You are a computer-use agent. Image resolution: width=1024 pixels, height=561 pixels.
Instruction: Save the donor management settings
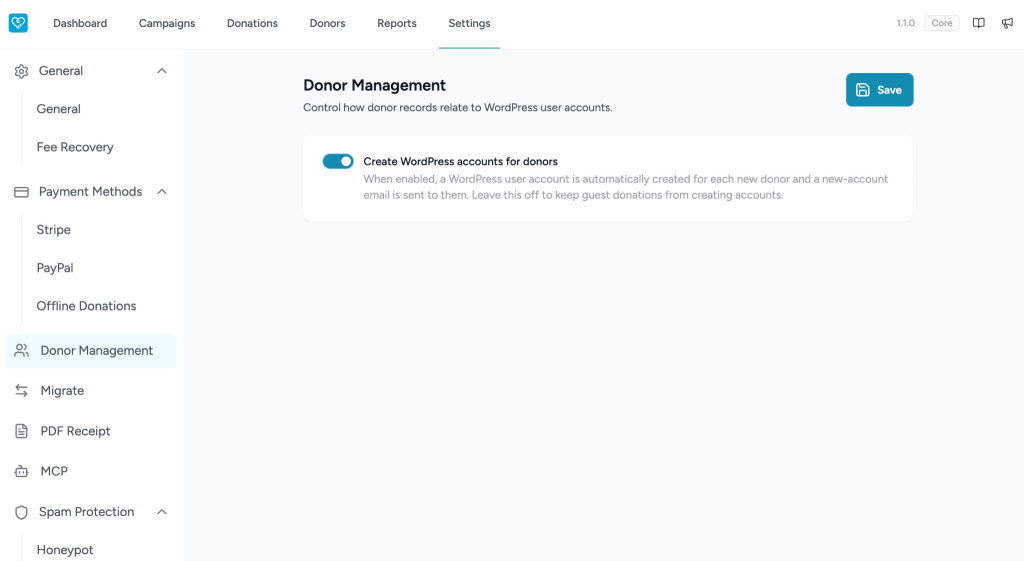880,90
